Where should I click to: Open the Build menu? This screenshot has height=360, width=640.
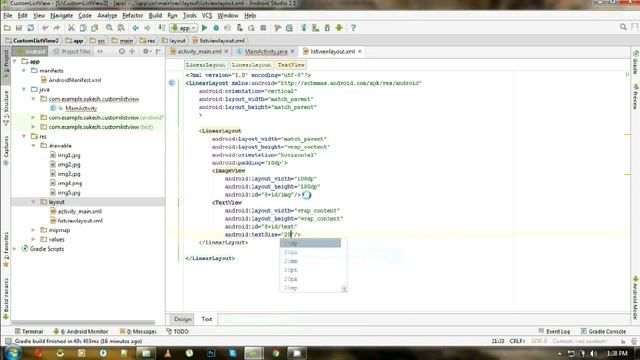(x=155, y=16)
